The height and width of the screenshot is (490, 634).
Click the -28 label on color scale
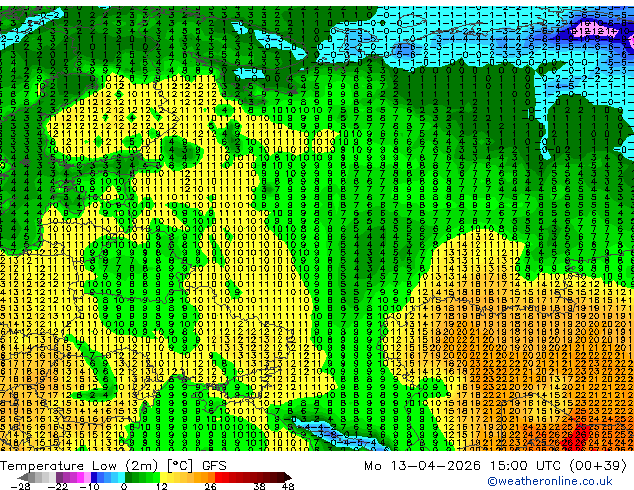click(21, 486)
